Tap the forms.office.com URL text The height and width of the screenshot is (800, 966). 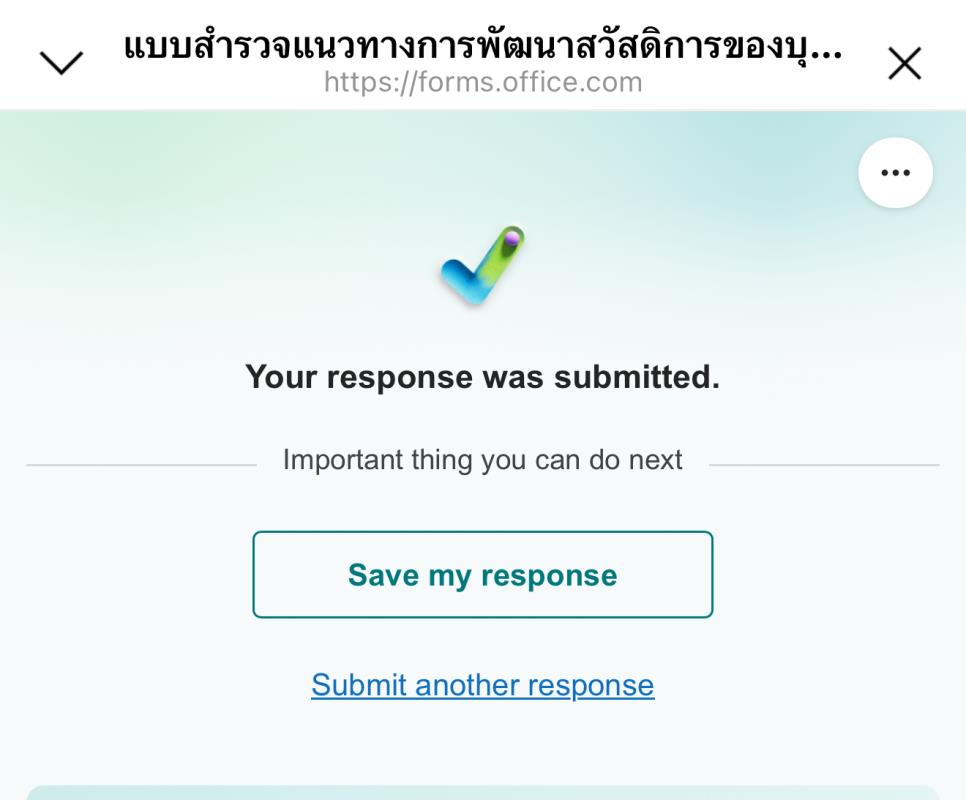point(482,82)
